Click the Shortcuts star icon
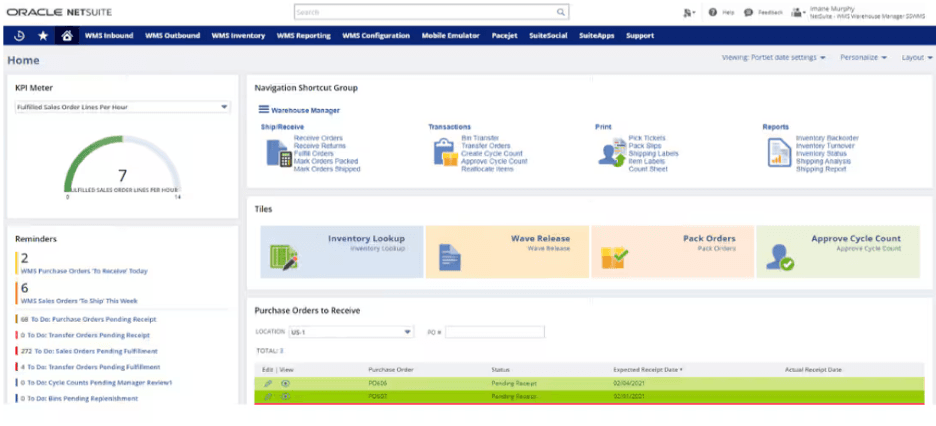This screenshot has width=936, height=426. click(x=43, y=35)
